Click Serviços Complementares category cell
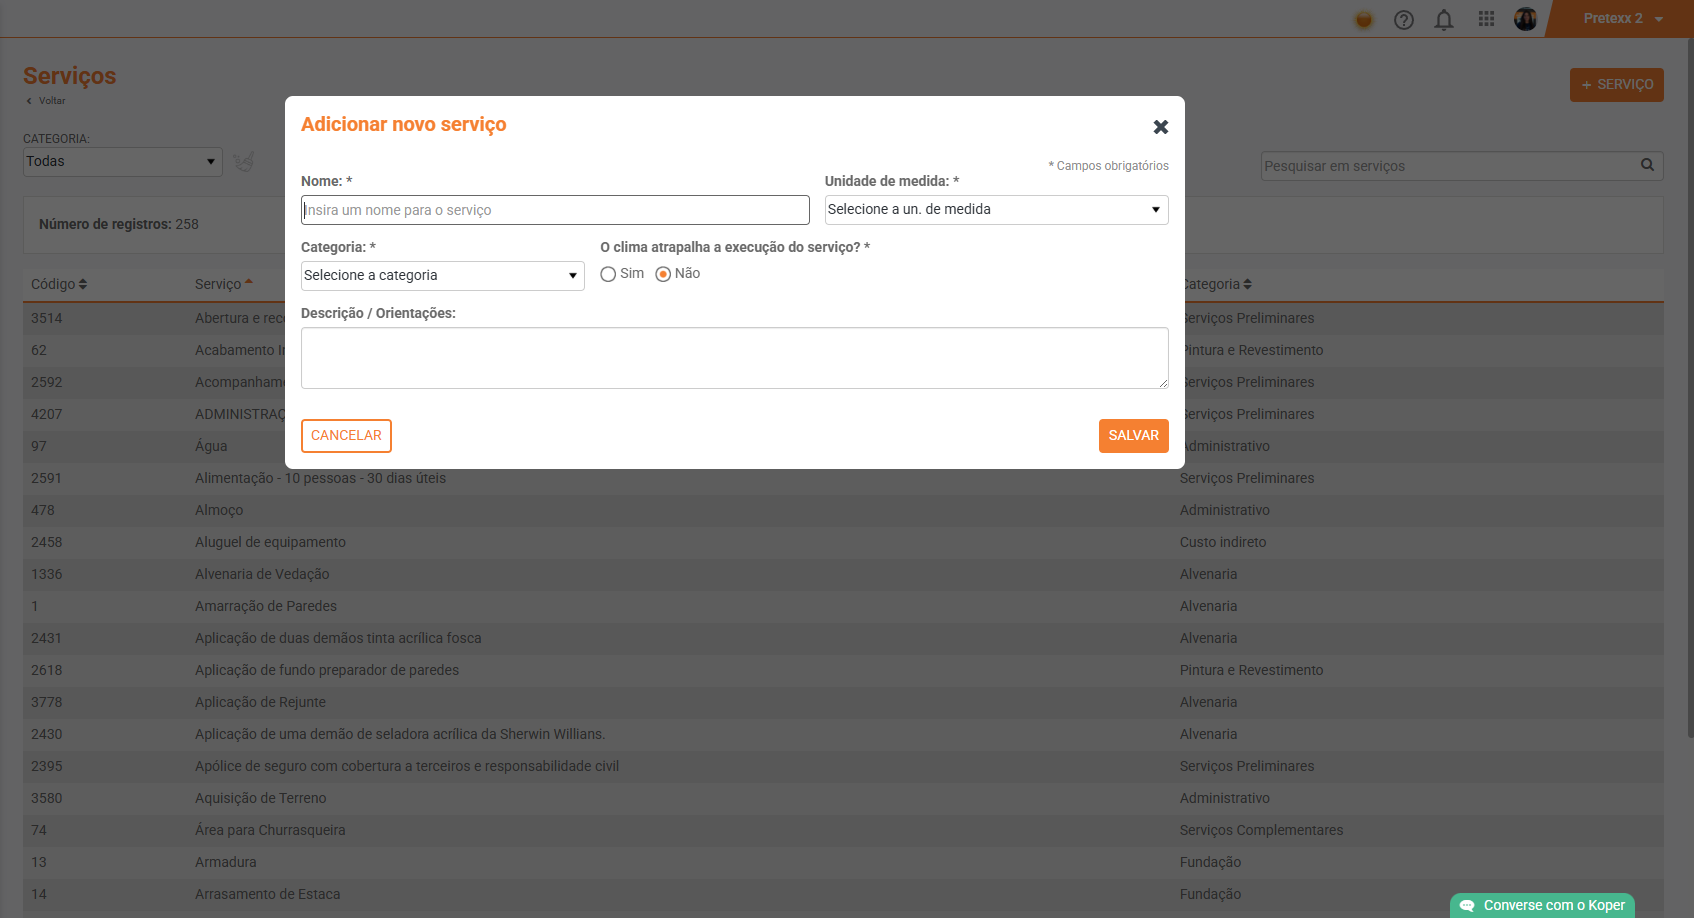The height and width of the screenshot is (918, 1694). point(1261,830)
